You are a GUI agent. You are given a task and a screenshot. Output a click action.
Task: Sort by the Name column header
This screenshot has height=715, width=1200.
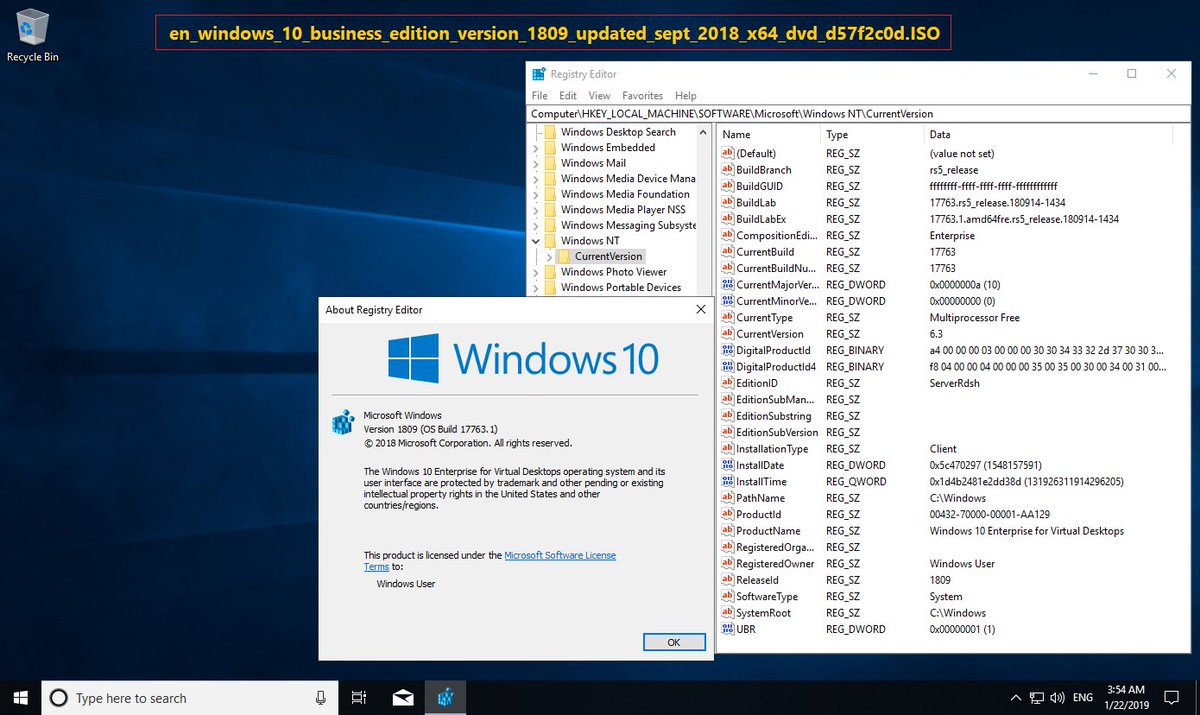point(769,134)
